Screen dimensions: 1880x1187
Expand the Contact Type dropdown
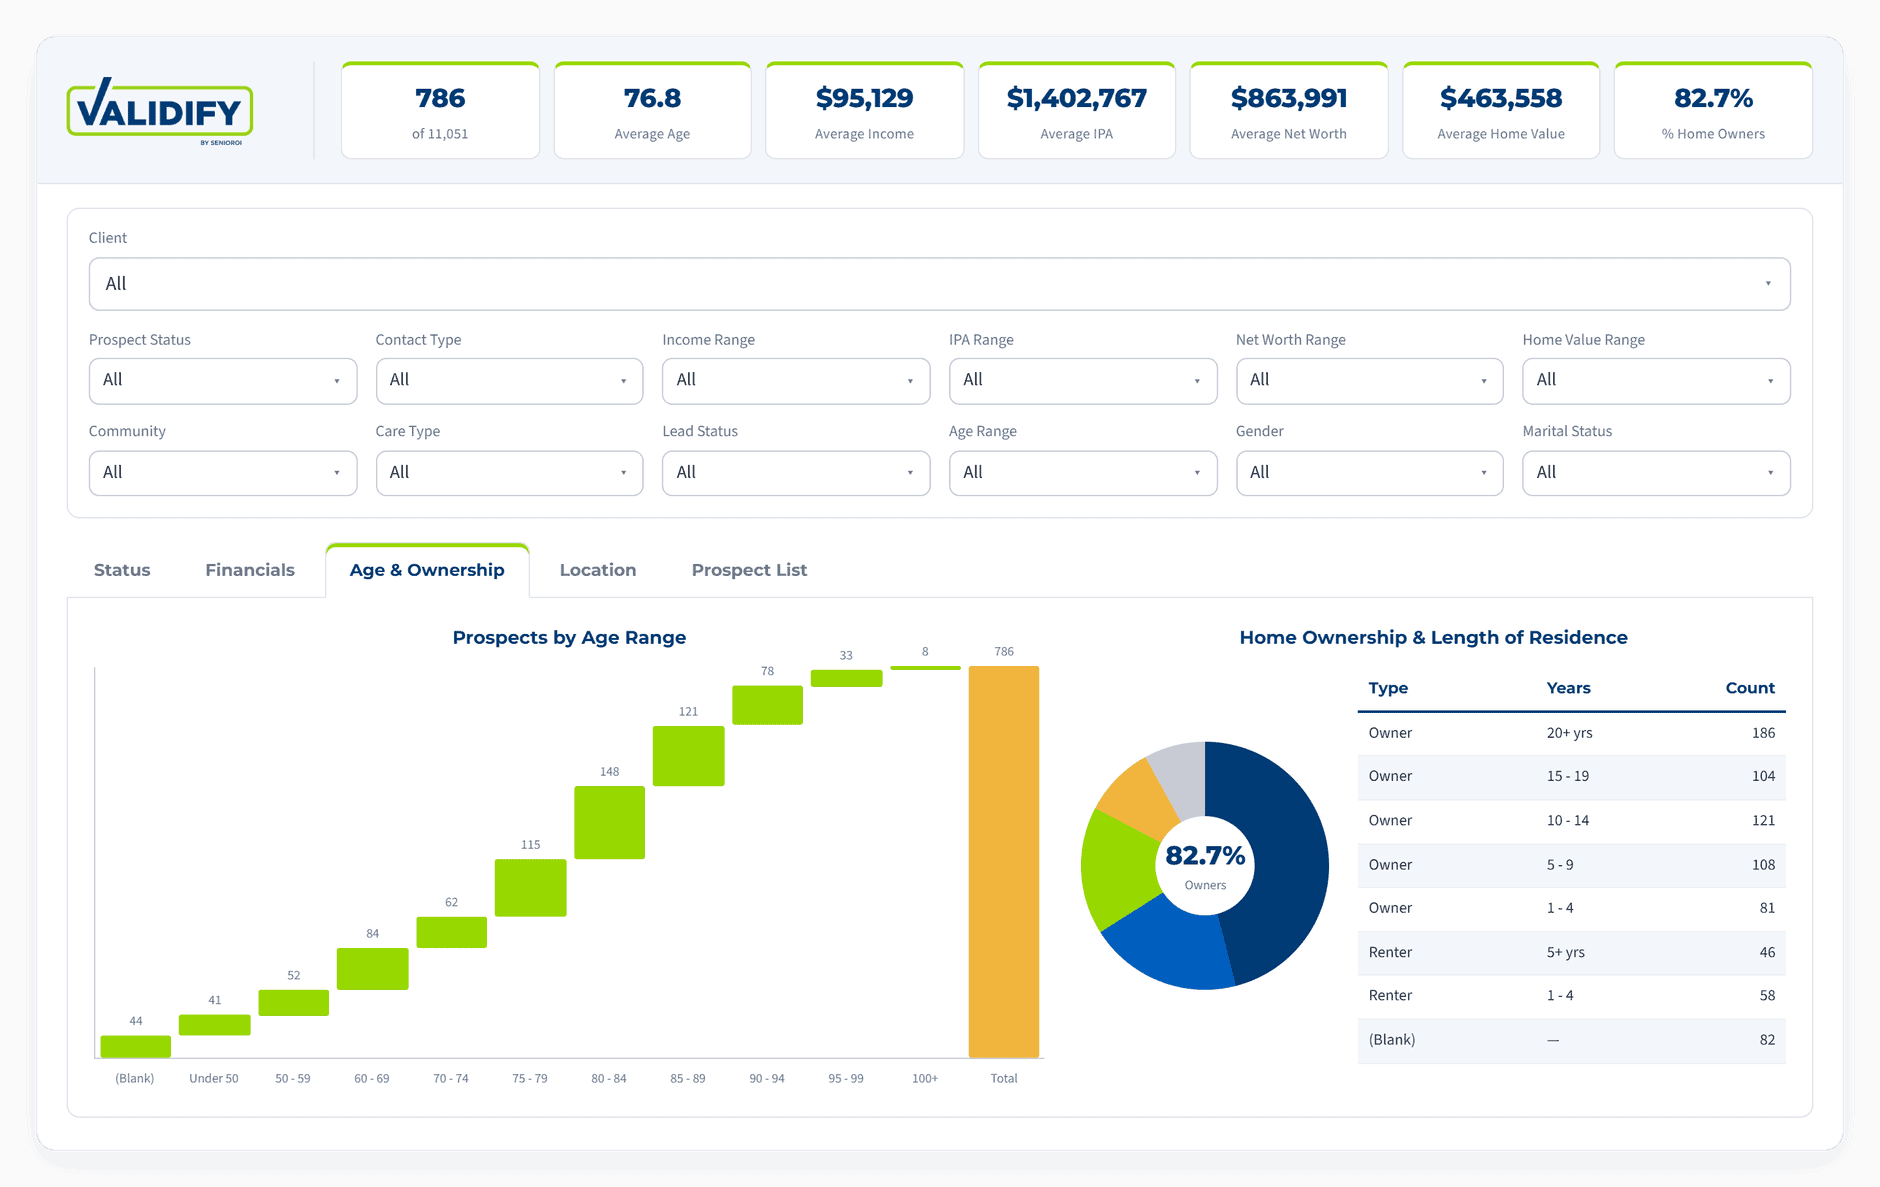pyautogui.click(x=509, y=381)
